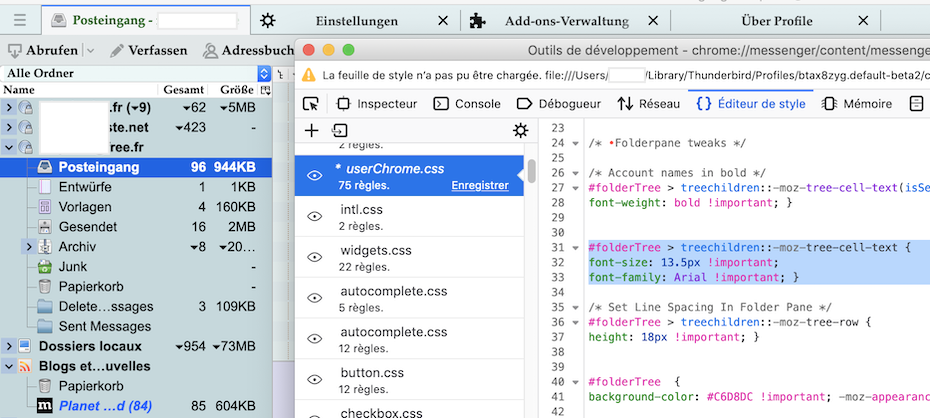
Task: Disable the widgets.css stylesheet via eye icon
Action: click(x=315, y=258)
